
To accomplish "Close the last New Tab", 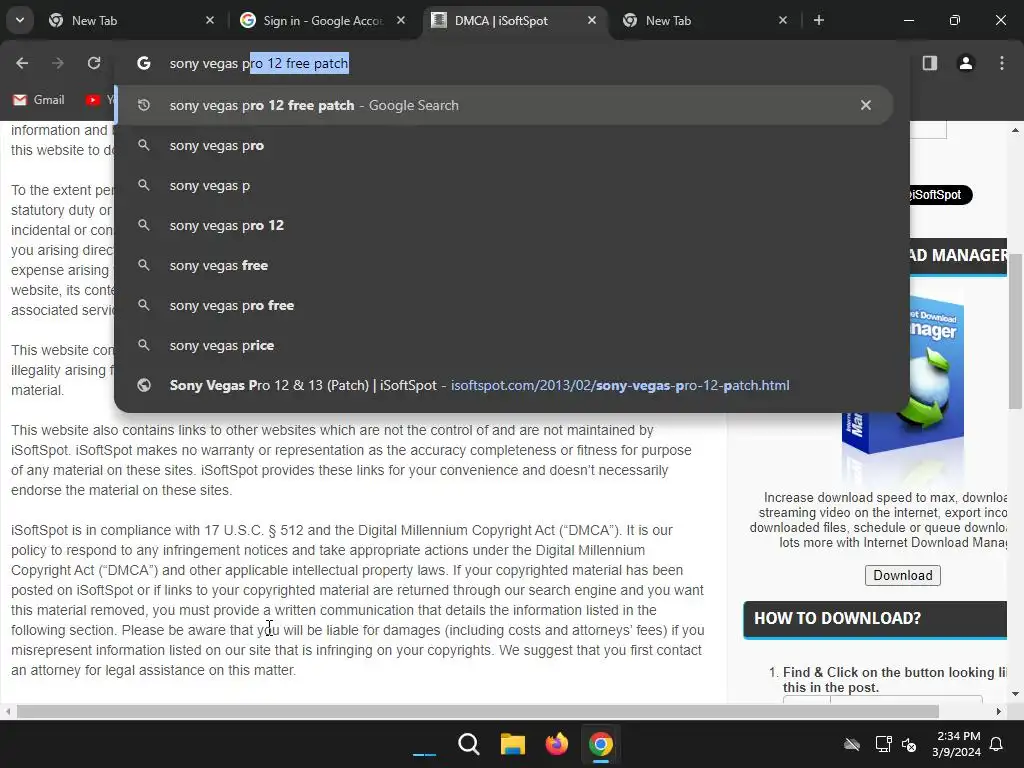I will (783, 20).
